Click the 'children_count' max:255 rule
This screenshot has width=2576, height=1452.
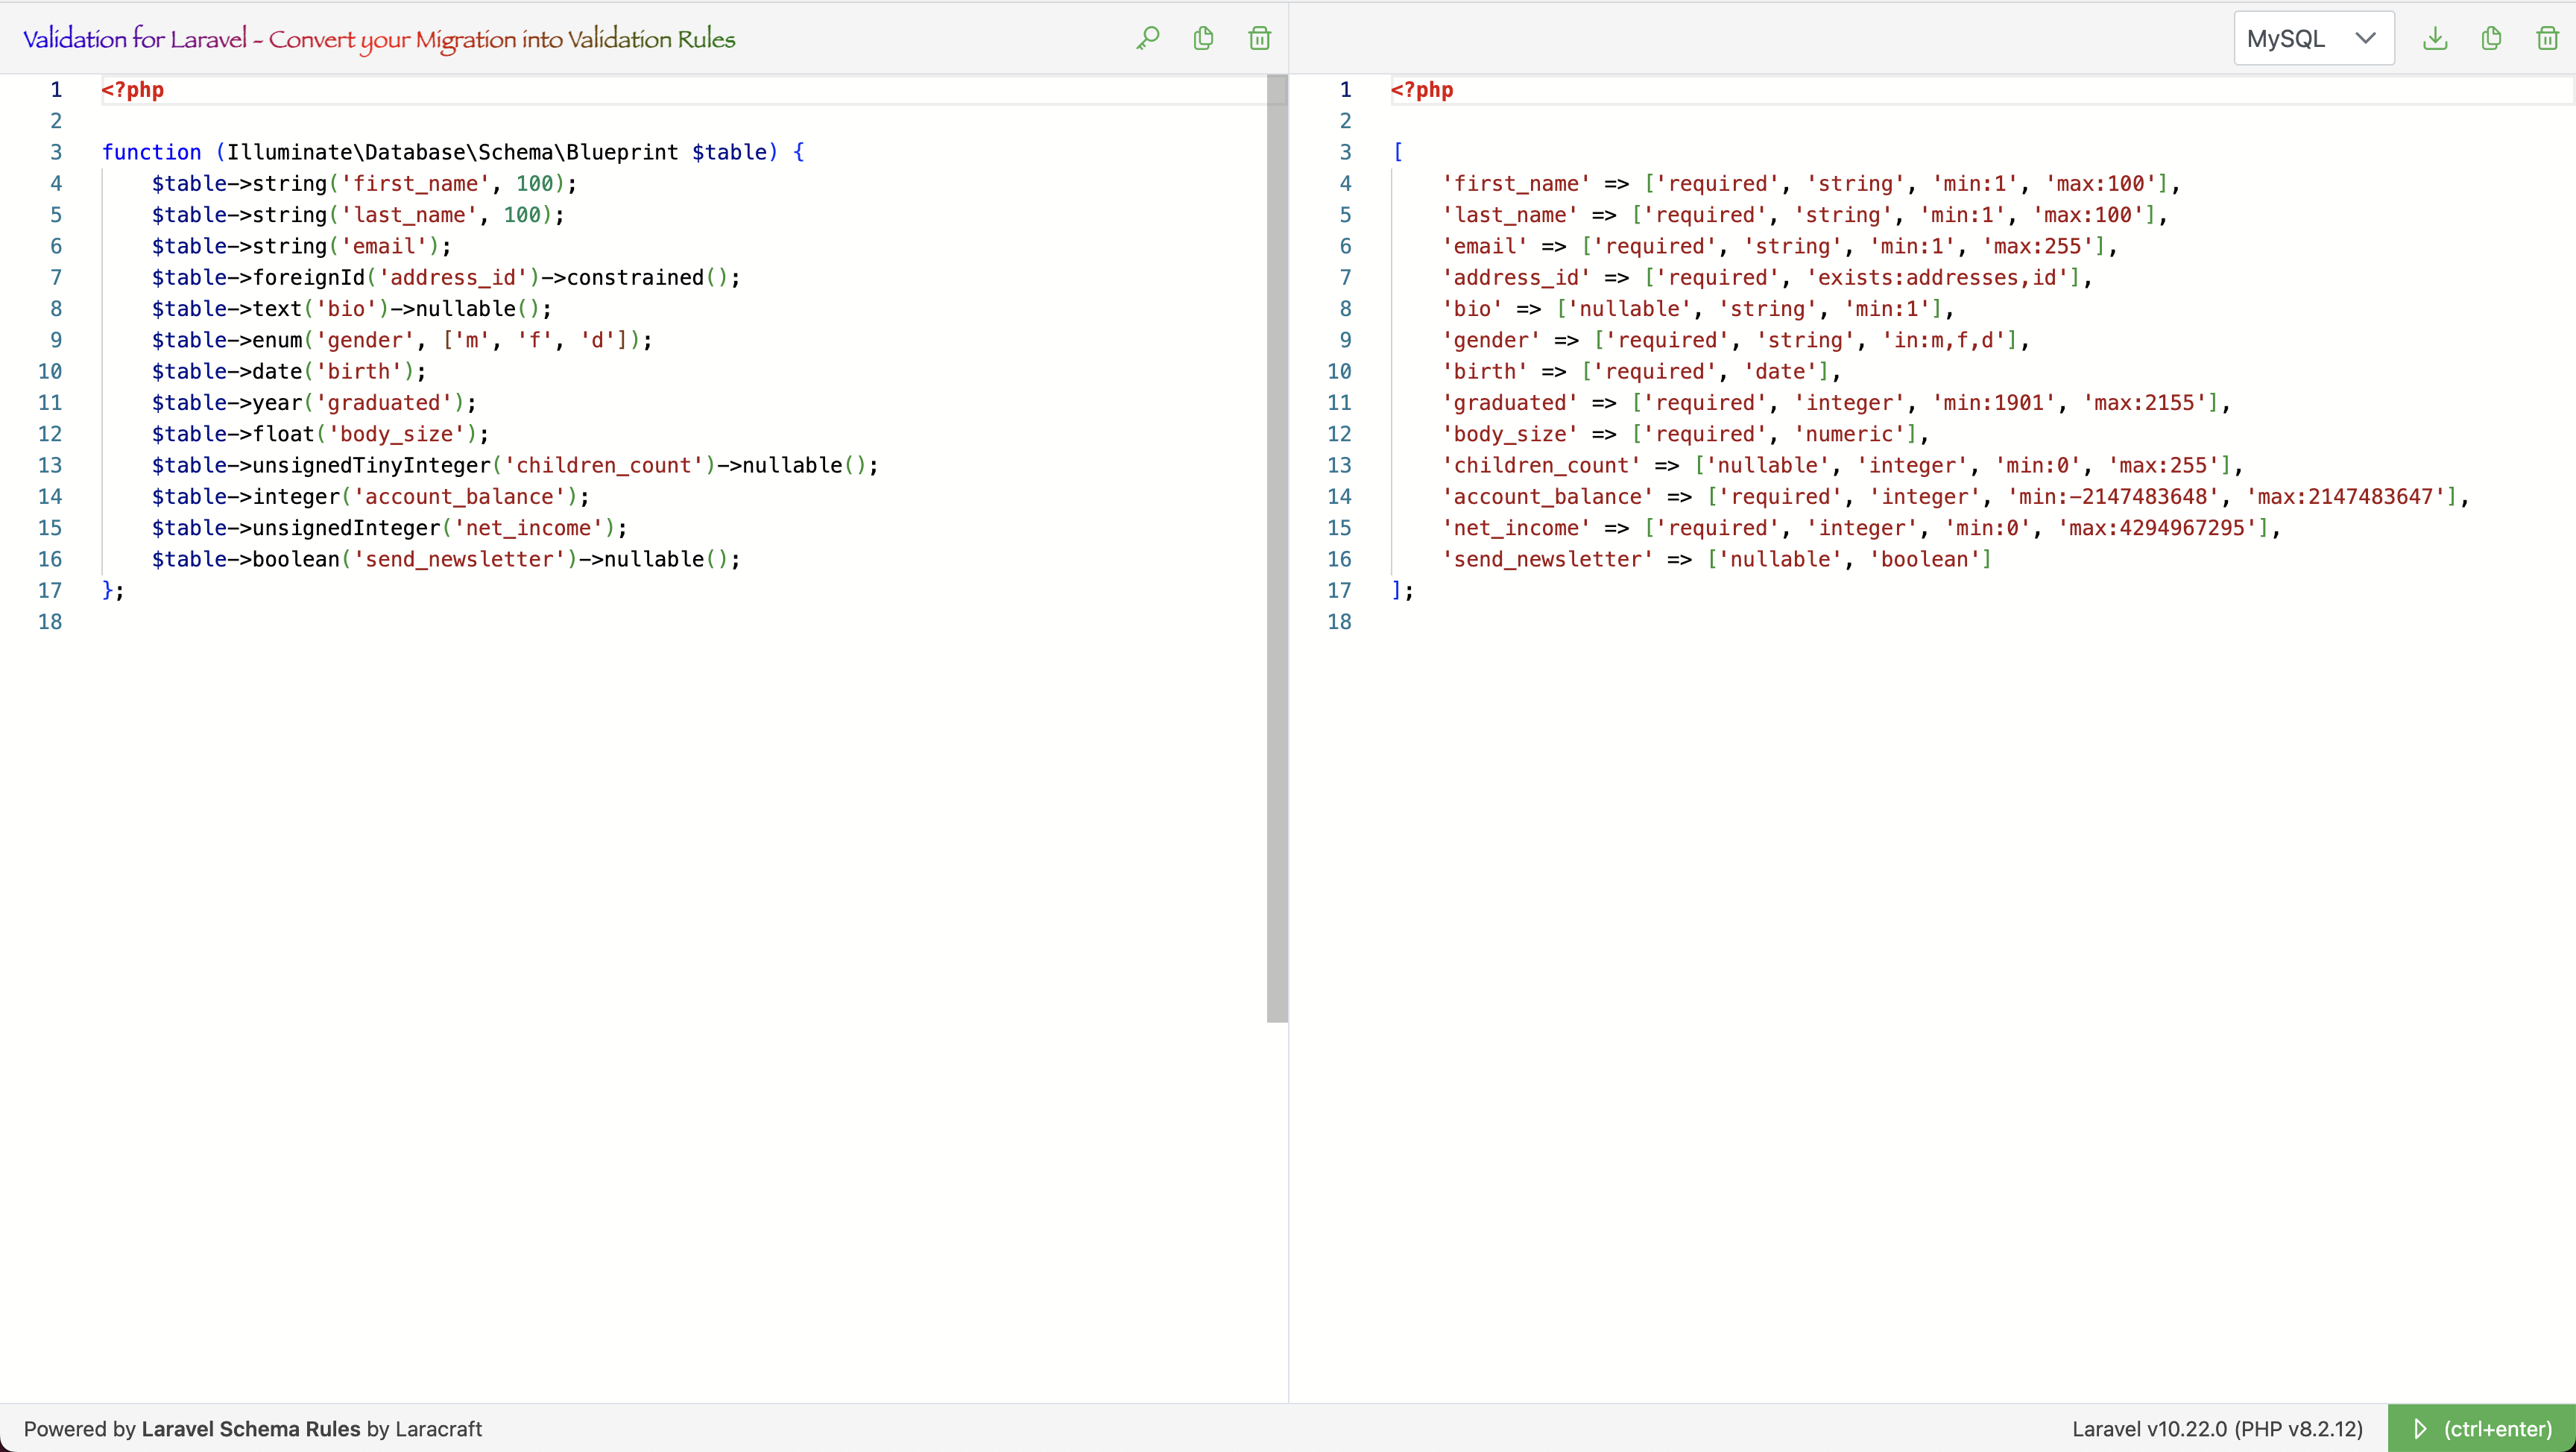[x=1842, y=465]
